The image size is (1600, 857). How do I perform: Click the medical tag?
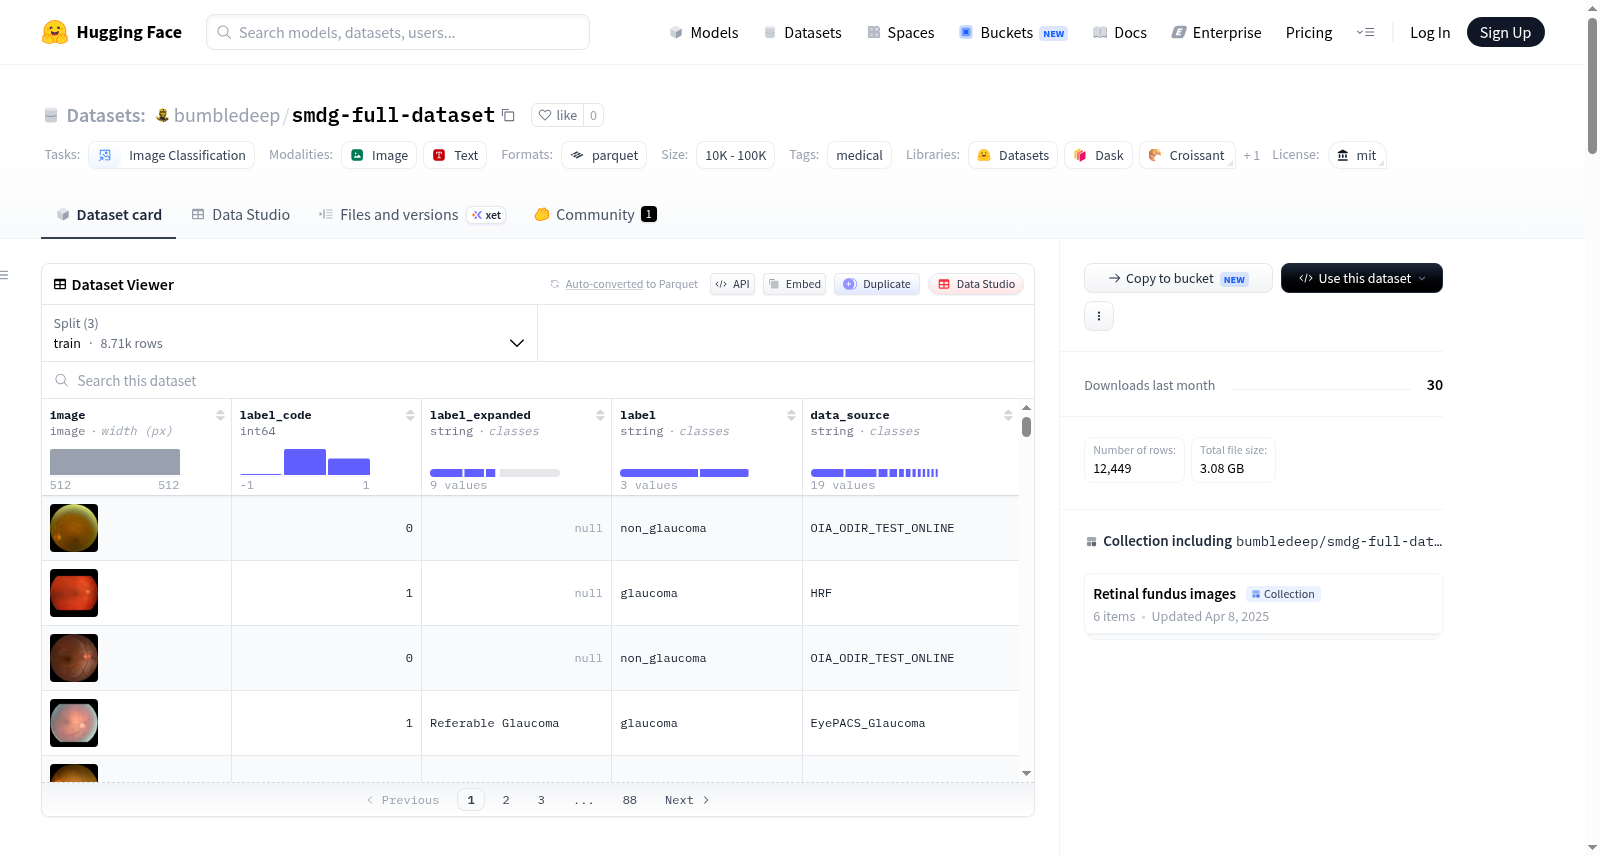coord(859,155)
